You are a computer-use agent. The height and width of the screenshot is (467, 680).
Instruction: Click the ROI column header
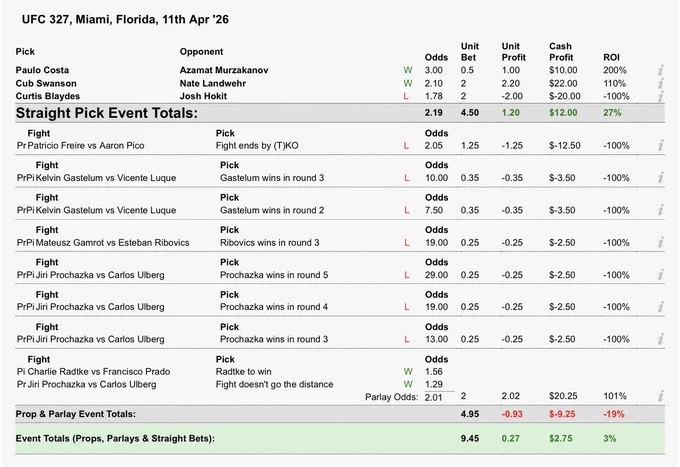(611, 57)
